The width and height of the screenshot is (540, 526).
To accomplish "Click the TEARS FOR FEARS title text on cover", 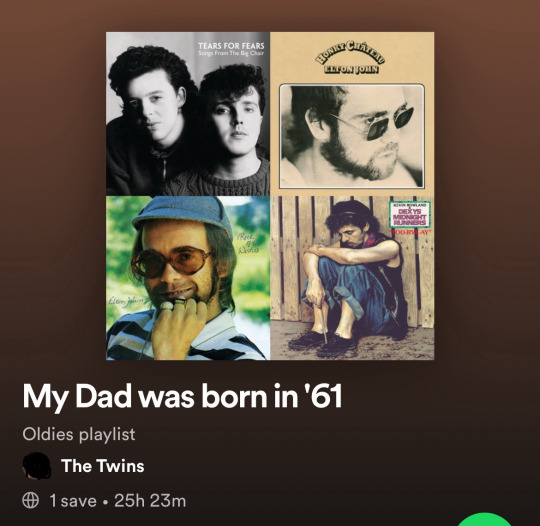I will (231, 46).
